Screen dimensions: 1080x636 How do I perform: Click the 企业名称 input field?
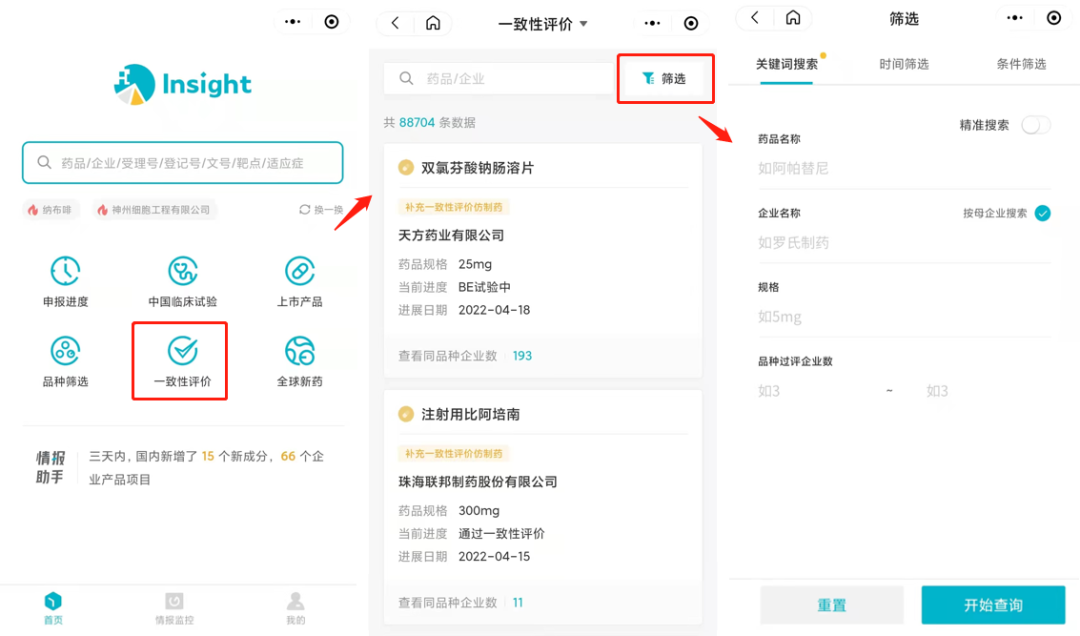[904, 243]
